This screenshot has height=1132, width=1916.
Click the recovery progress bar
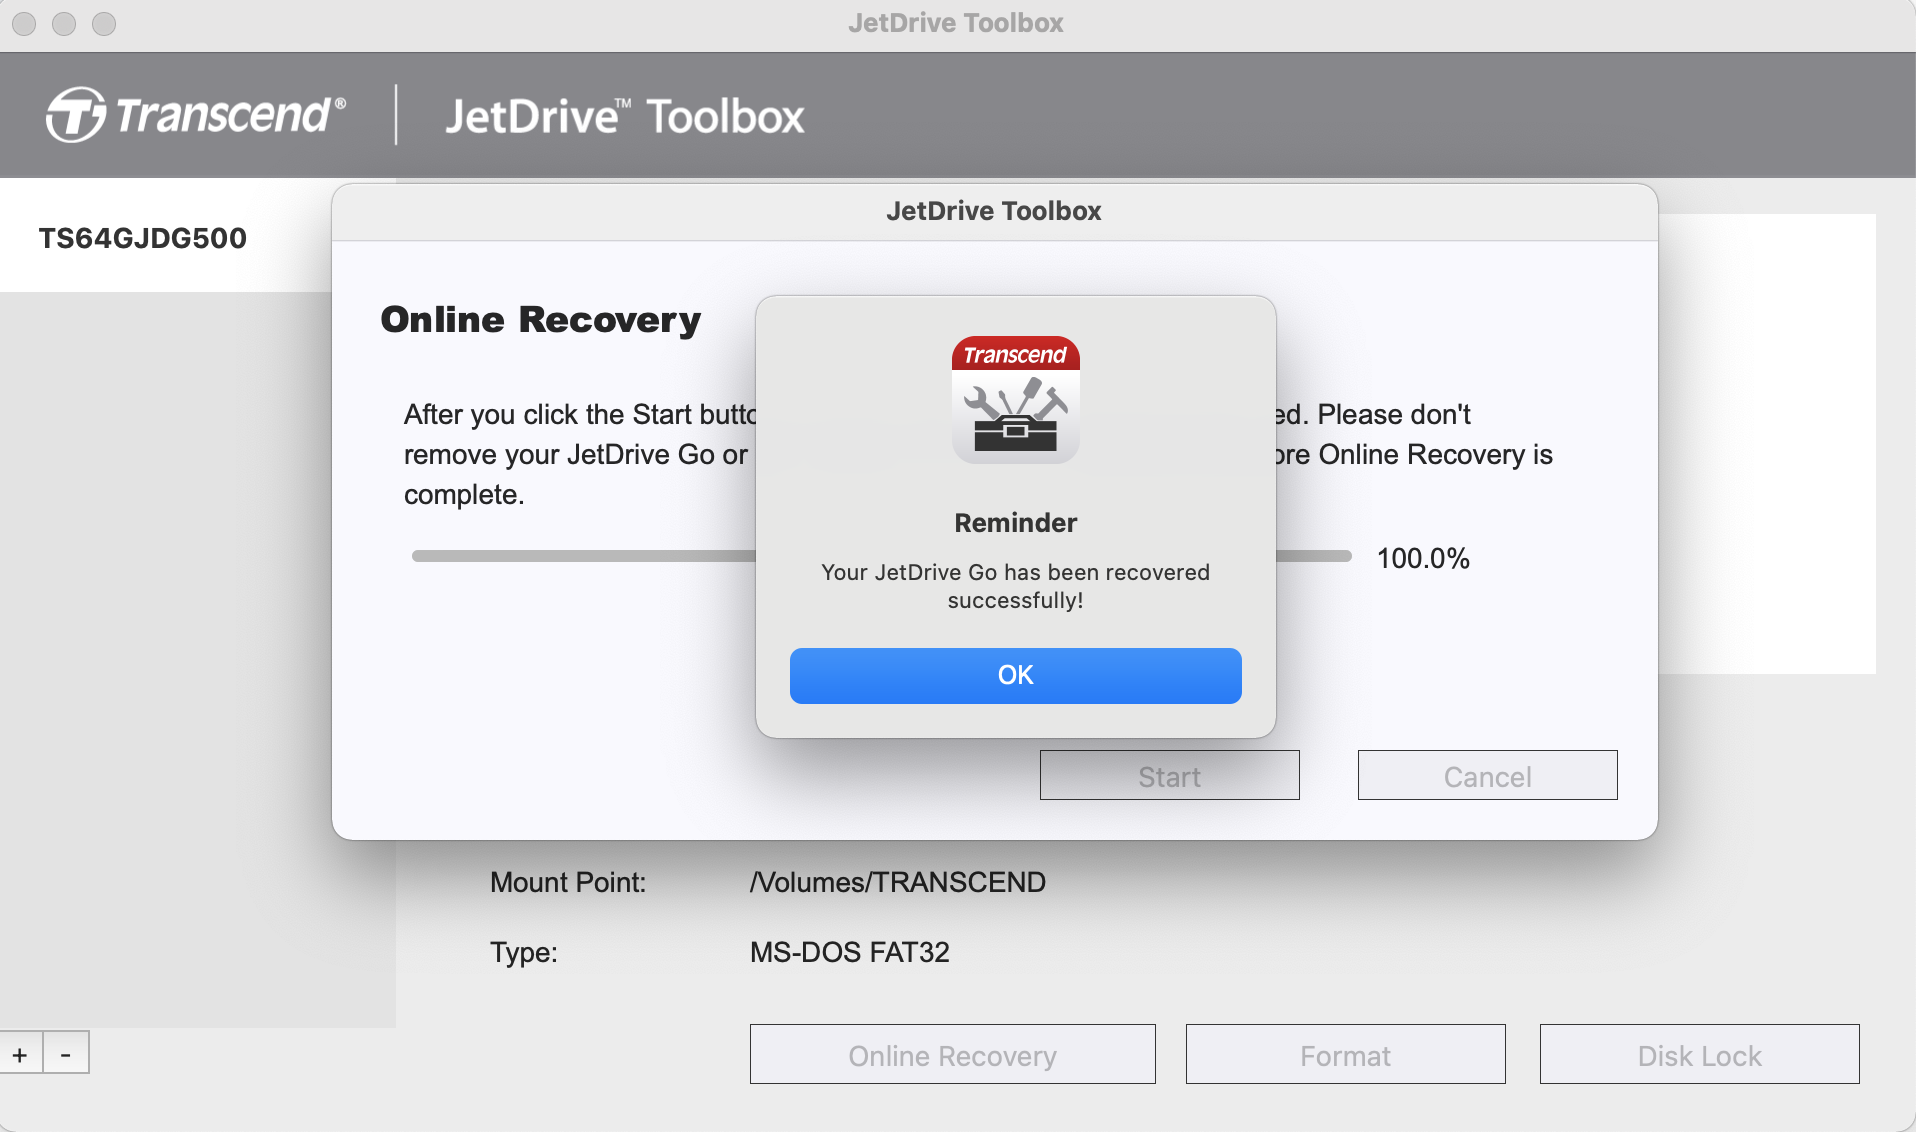pyautogui.click(x=880, y=556)
